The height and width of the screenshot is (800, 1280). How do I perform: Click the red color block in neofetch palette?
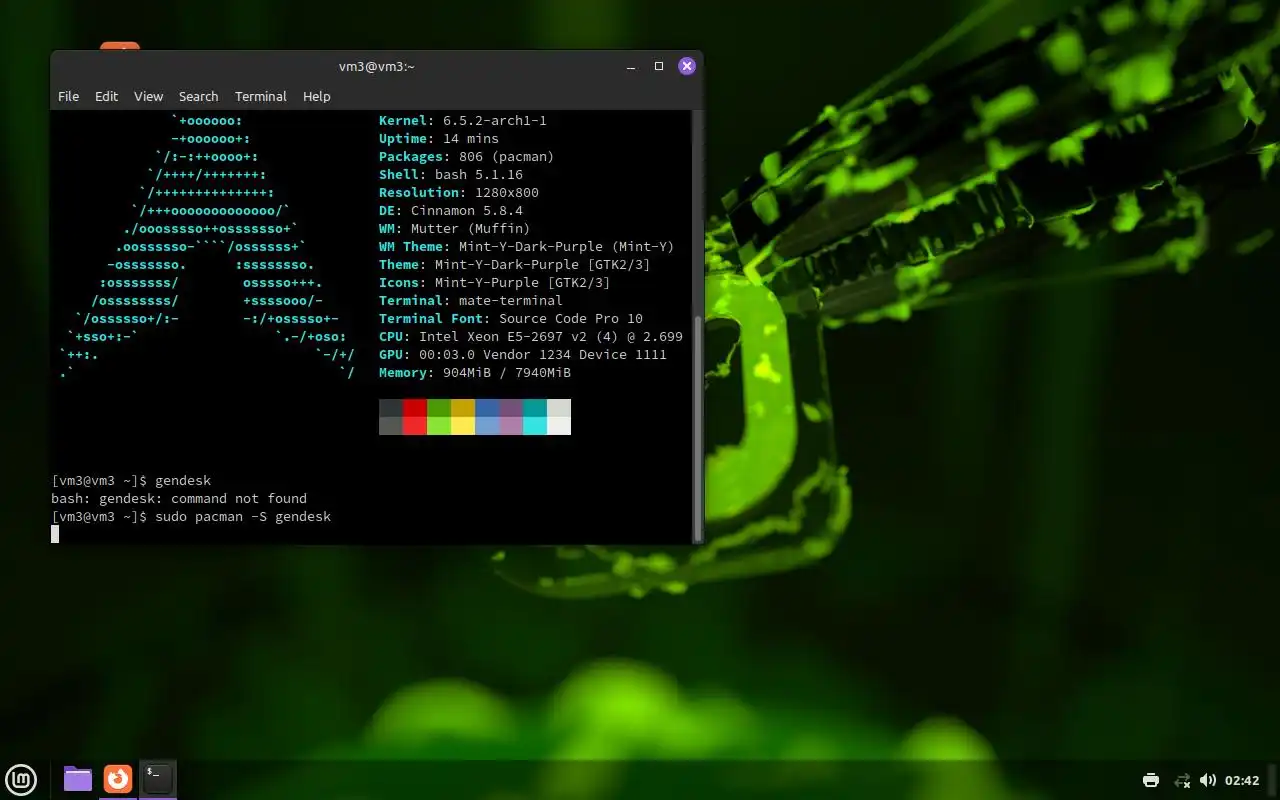click(415, 408)
